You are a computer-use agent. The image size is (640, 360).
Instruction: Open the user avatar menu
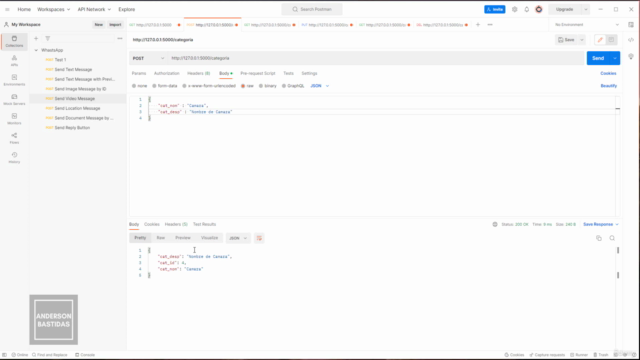(539, 9)
